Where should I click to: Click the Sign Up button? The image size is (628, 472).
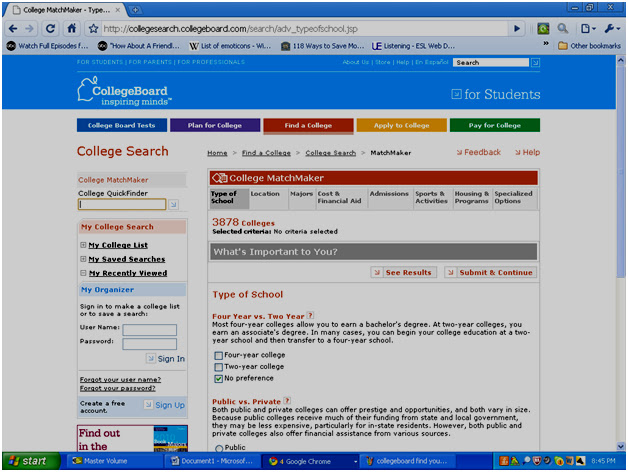tap(165, 405)
